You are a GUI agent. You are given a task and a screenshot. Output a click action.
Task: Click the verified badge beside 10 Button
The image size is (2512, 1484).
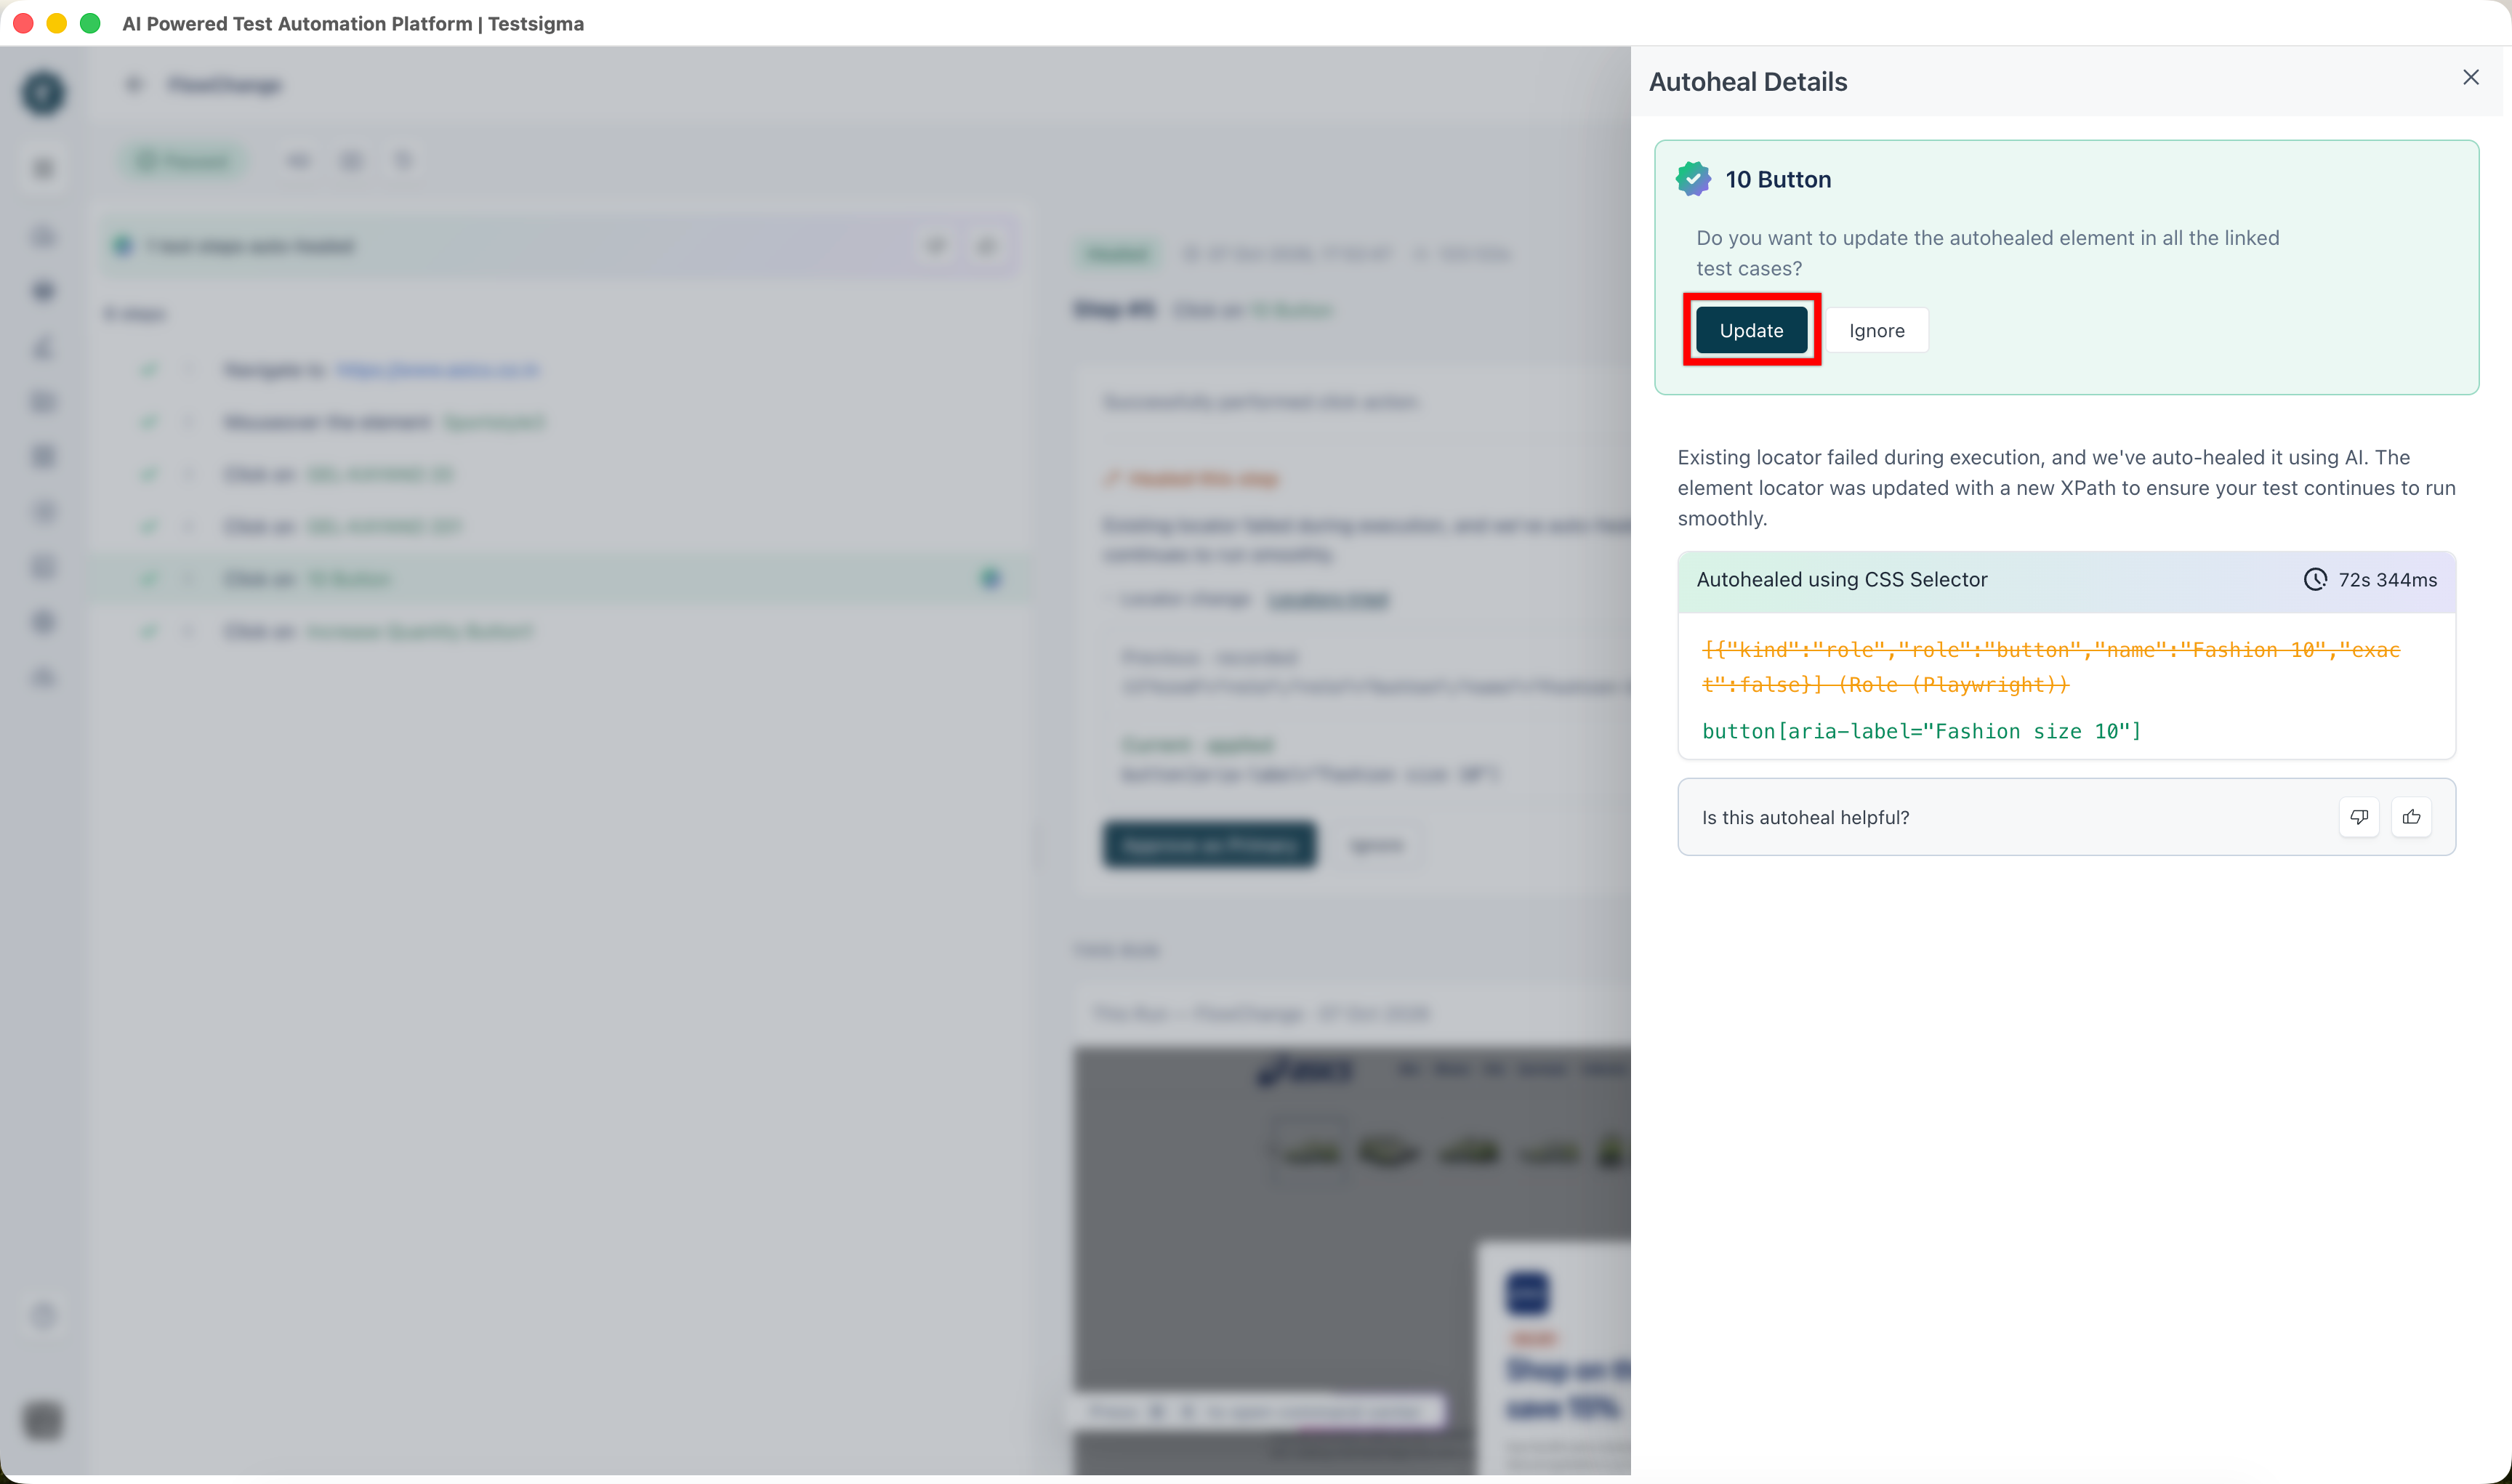(x=1693, y=179)
